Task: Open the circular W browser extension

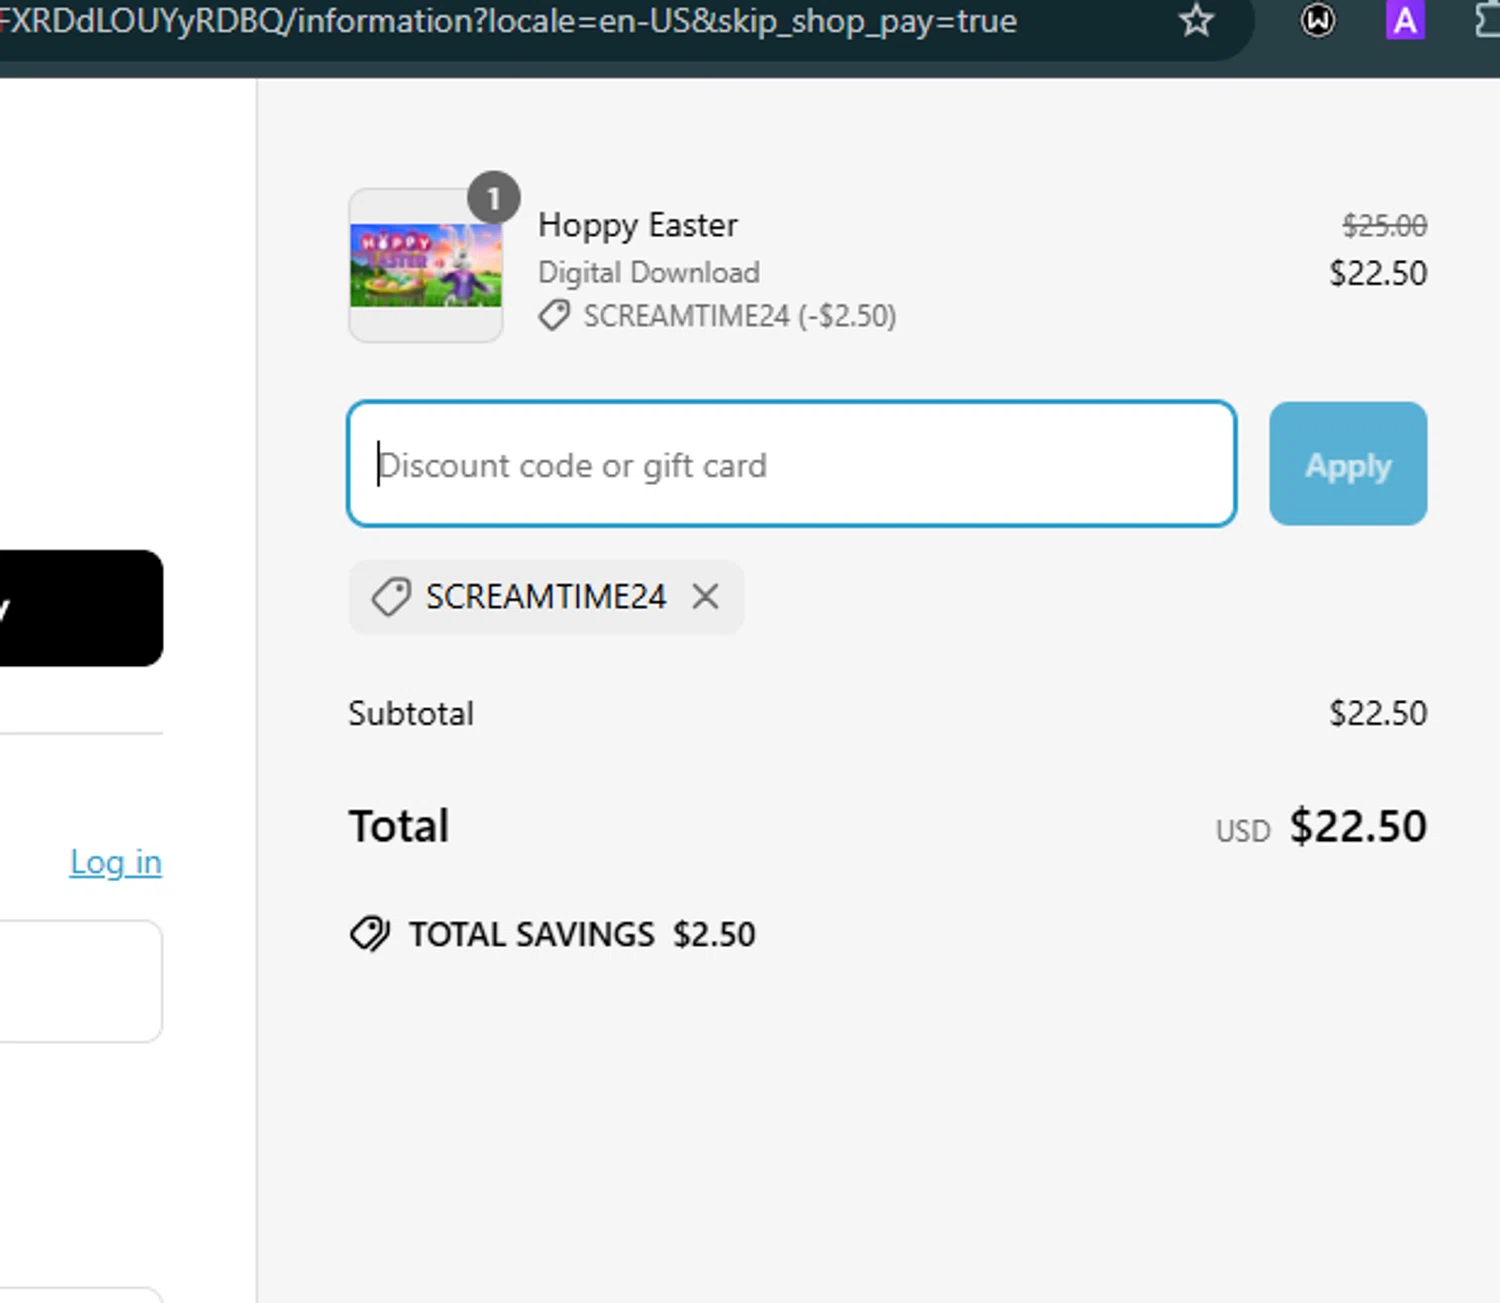Action: point(1318,20)
